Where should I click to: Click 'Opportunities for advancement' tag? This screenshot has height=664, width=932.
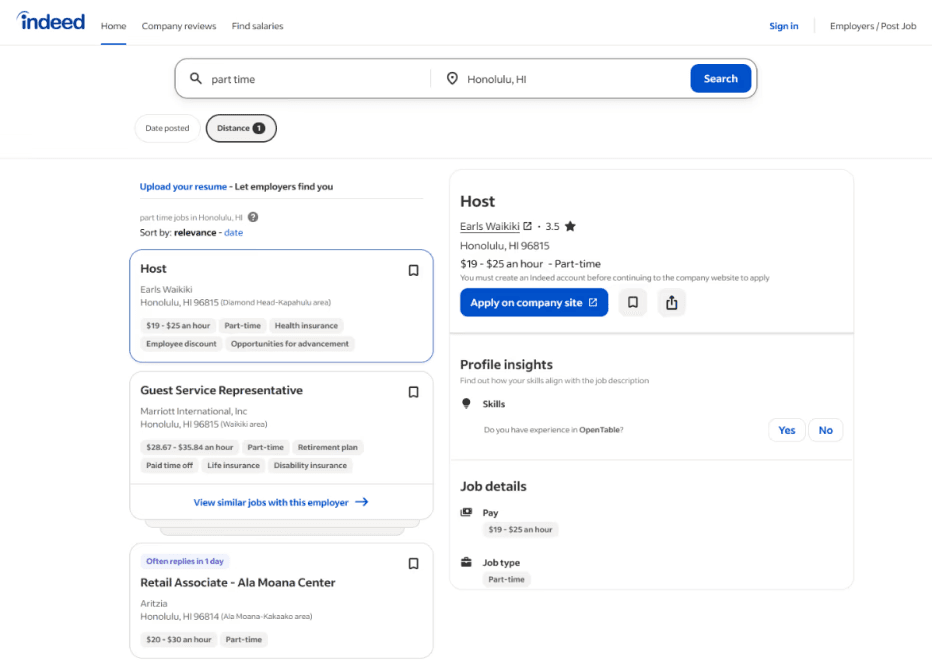tap(289, 344)
